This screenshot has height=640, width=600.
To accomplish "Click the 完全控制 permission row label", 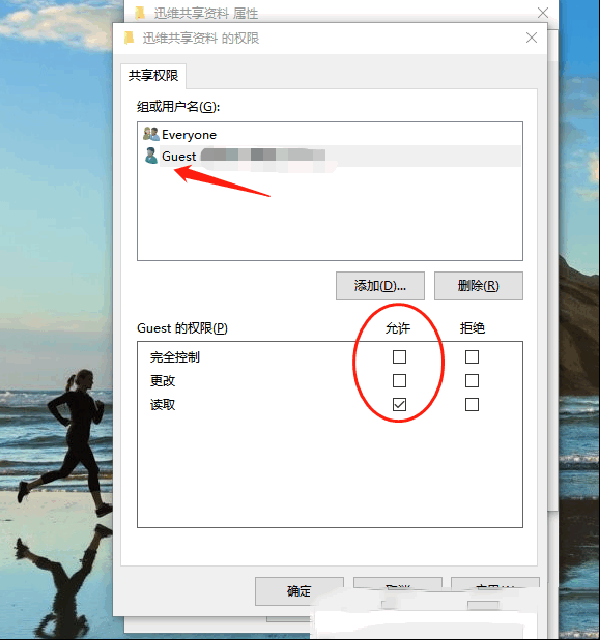I will 175,357.
